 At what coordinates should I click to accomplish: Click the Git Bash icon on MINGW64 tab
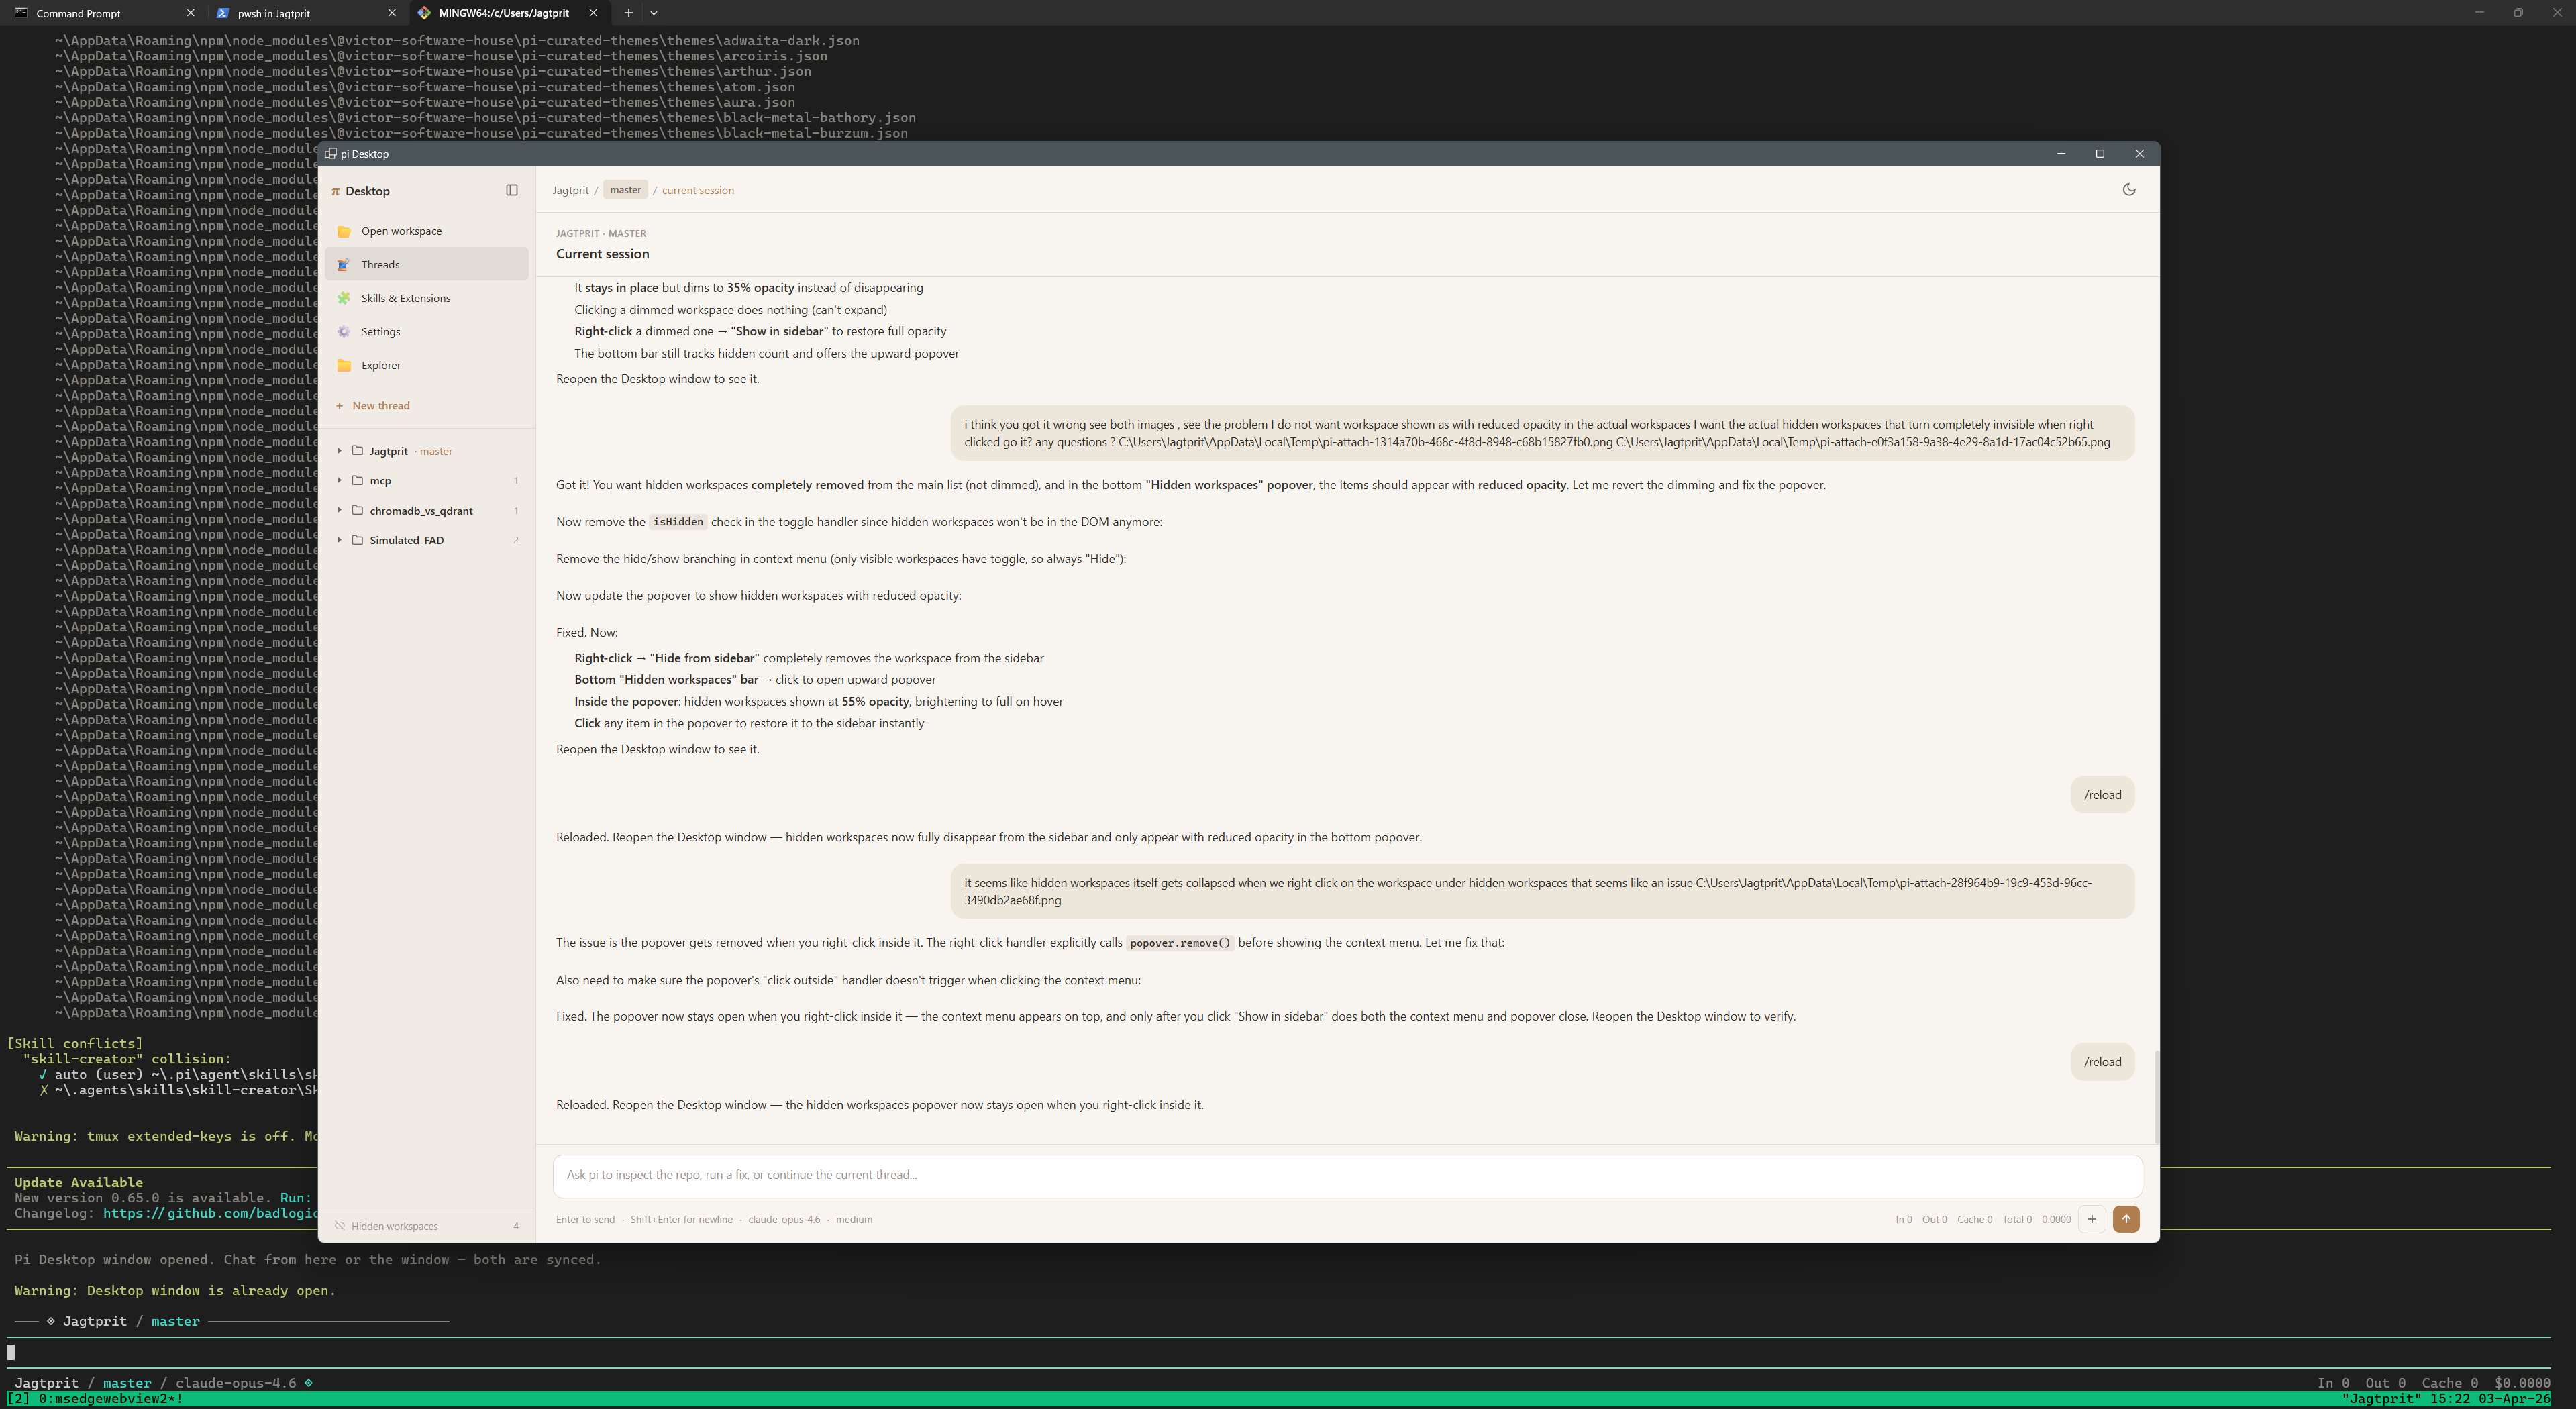(424, 13)
